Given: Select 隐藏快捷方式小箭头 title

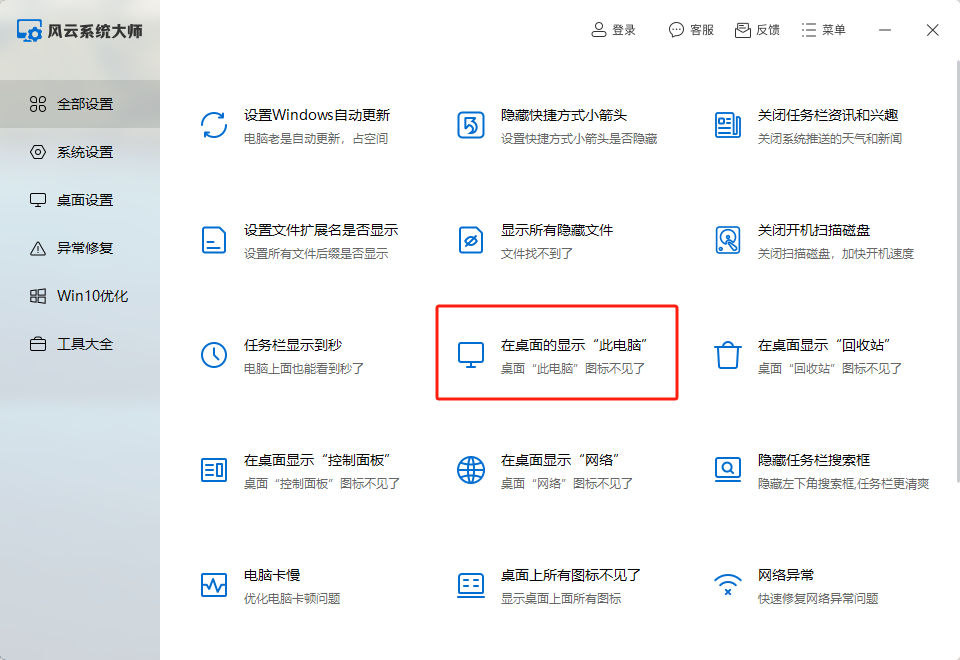Looking at the screenshot, I should [564, 115].
